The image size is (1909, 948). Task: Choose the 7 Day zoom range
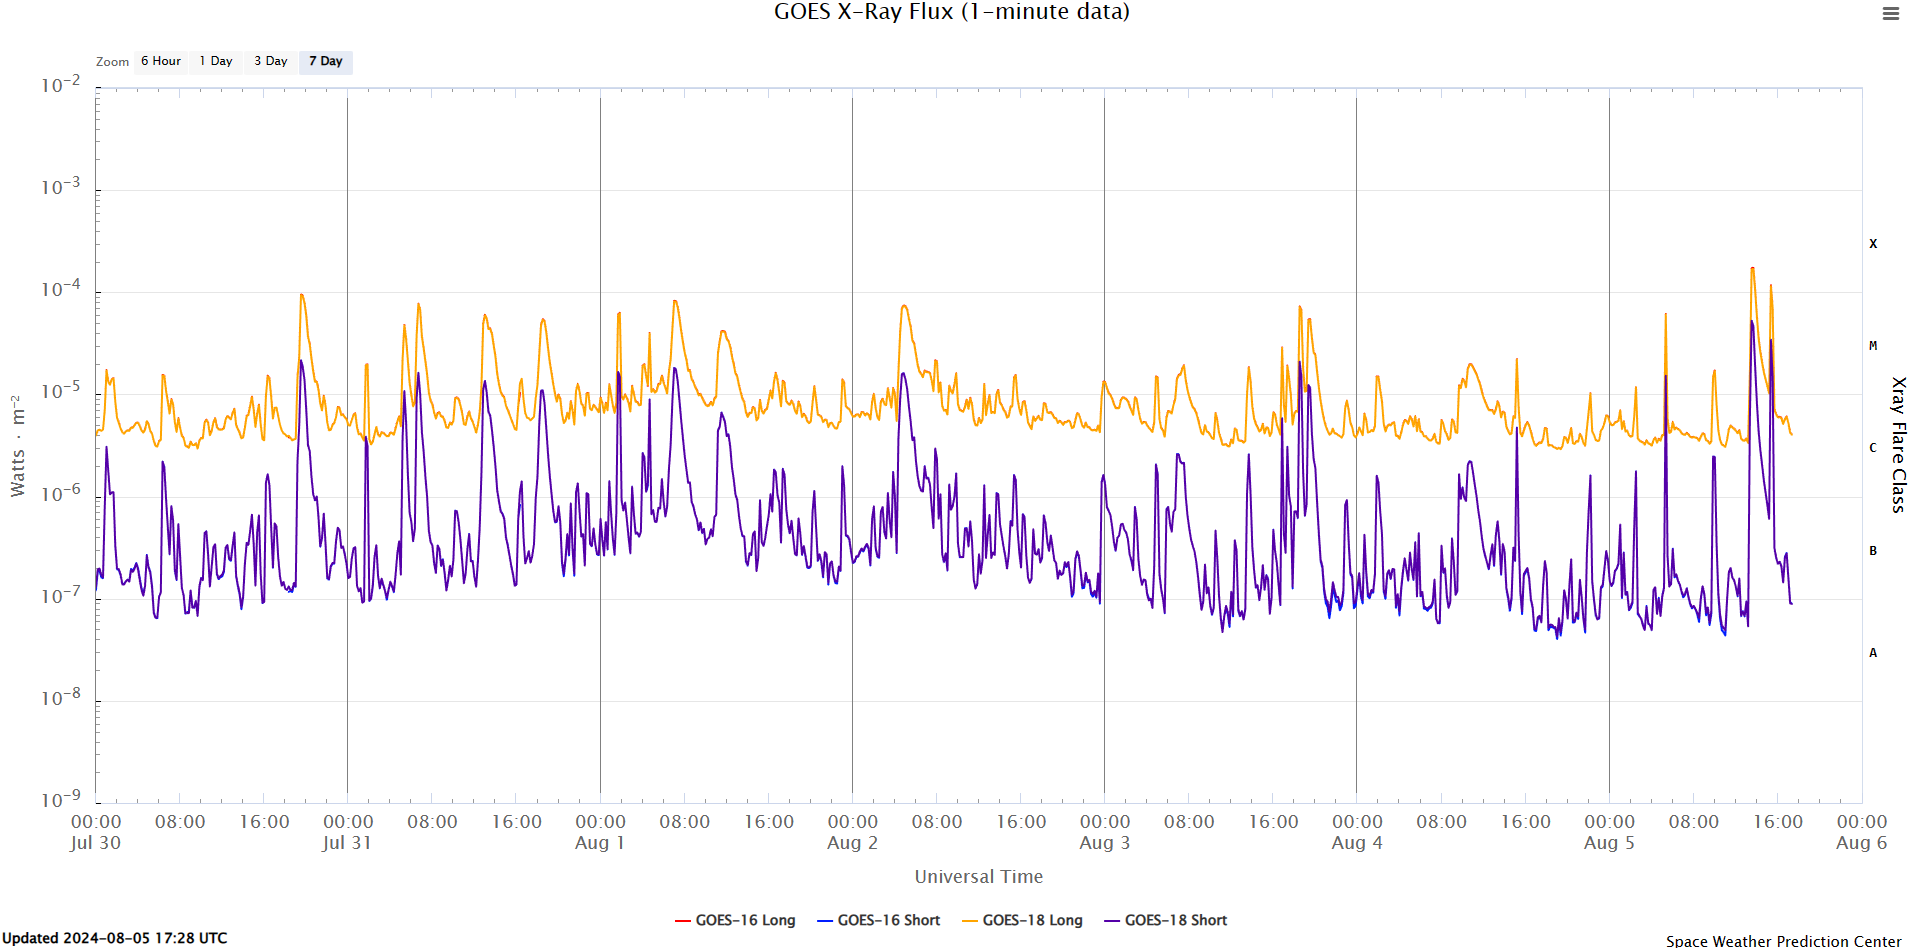[x=325, y=61]
